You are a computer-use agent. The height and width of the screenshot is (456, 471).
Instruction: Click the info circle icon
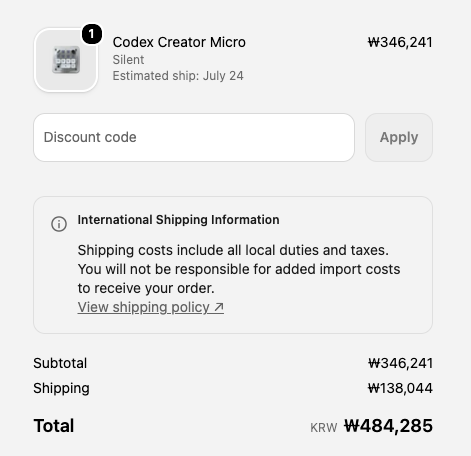[x=59, y=224]
